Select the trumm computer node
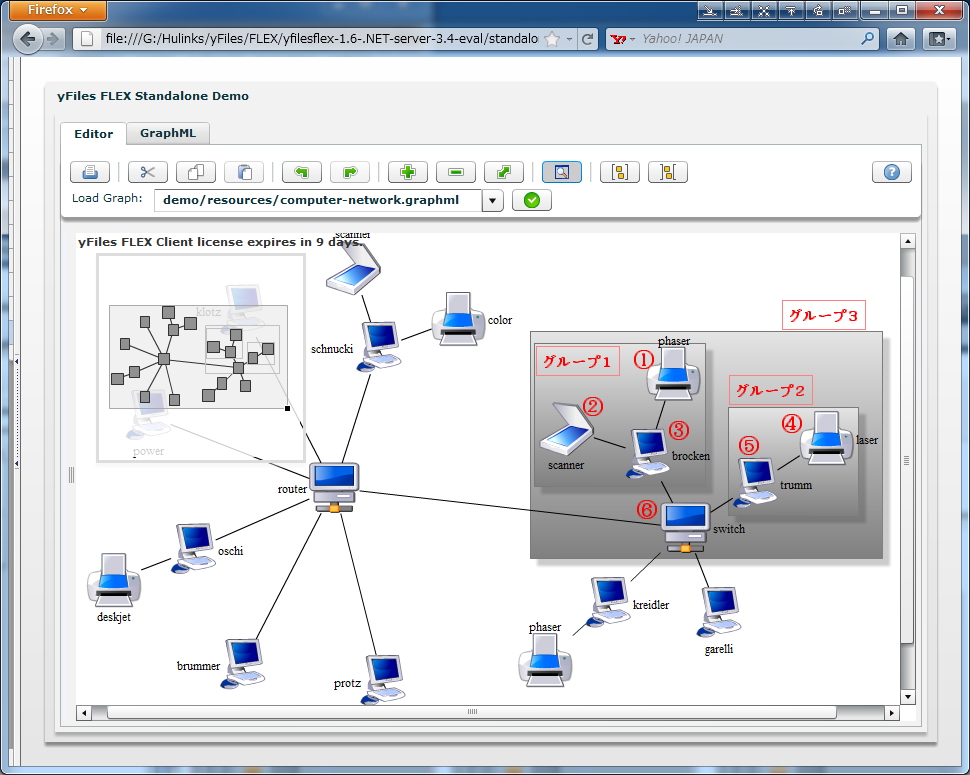 coord(755,482)
